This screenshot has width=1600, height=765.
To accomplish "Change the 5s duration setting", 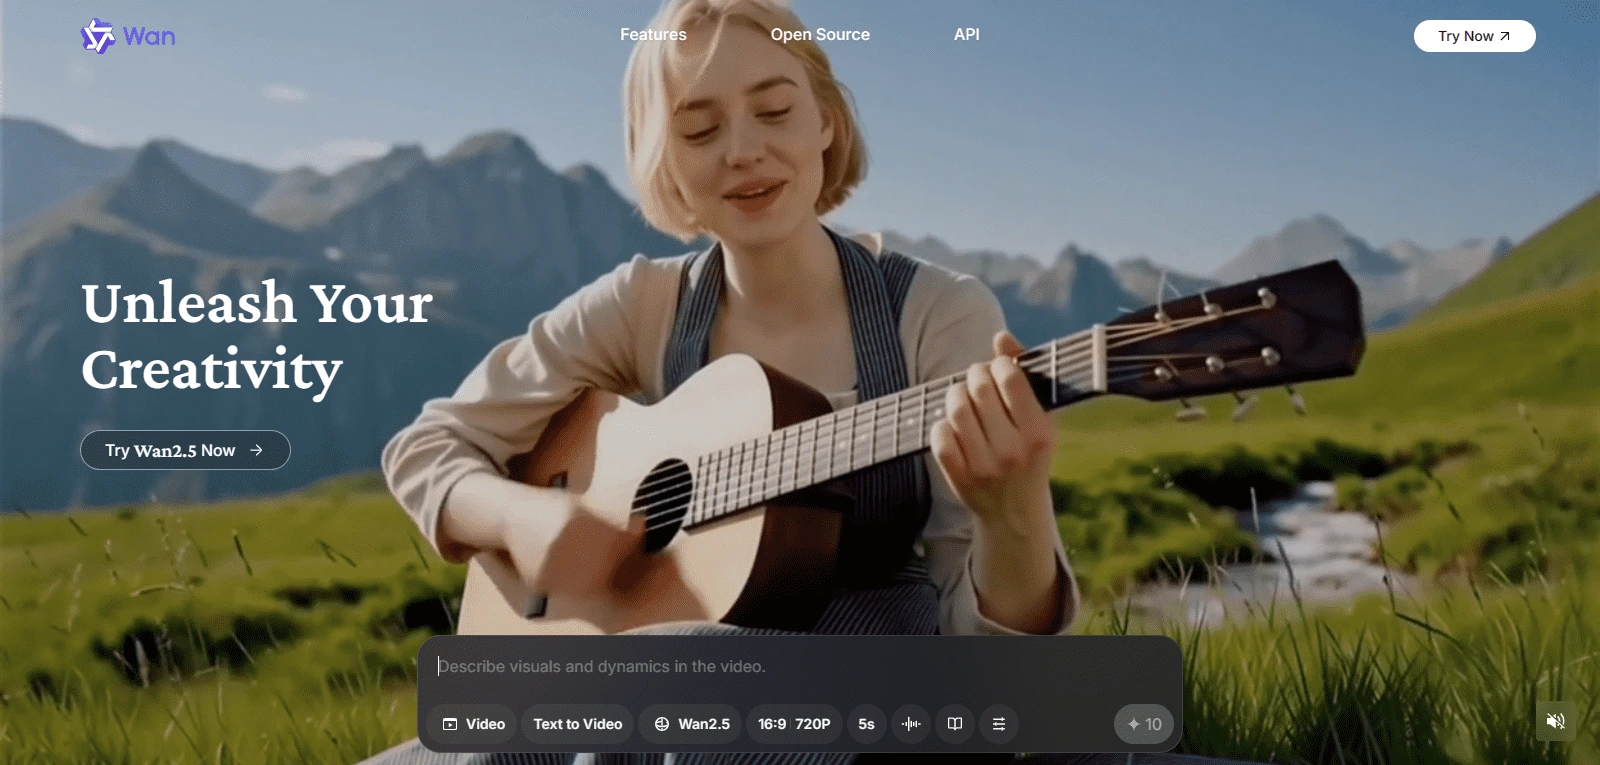I will tap(866, 724).
